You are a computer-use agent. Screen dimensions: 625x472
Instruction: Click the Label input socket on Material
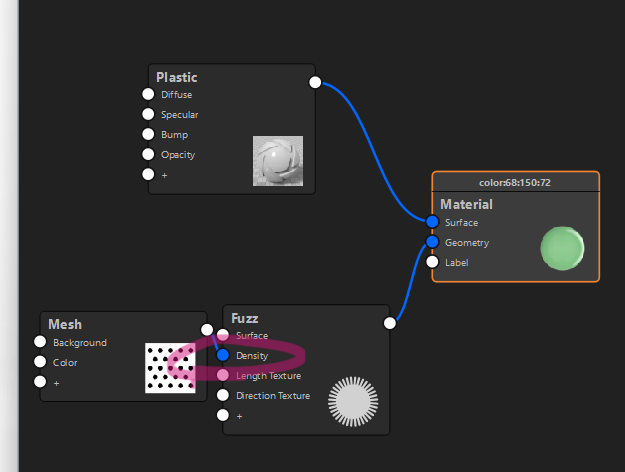432,262
